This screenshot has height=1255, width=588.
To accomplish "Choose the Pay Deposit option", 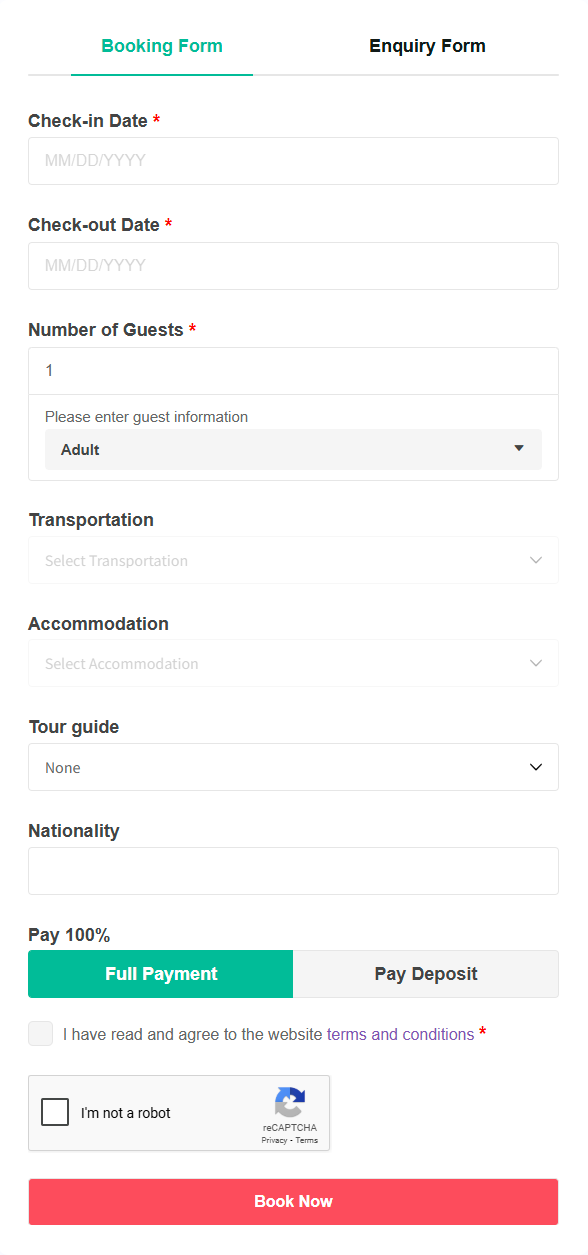I will pyautogui.click(x=426, y=974).
